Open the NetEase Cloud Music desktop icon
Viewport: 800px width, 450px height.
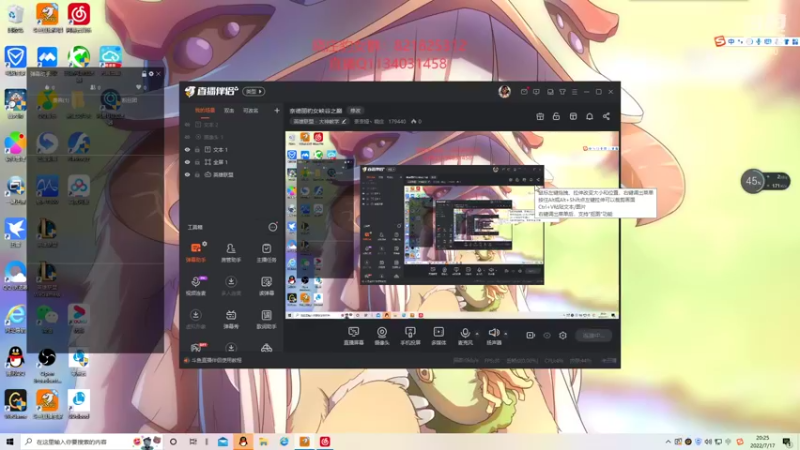point(79,18)
